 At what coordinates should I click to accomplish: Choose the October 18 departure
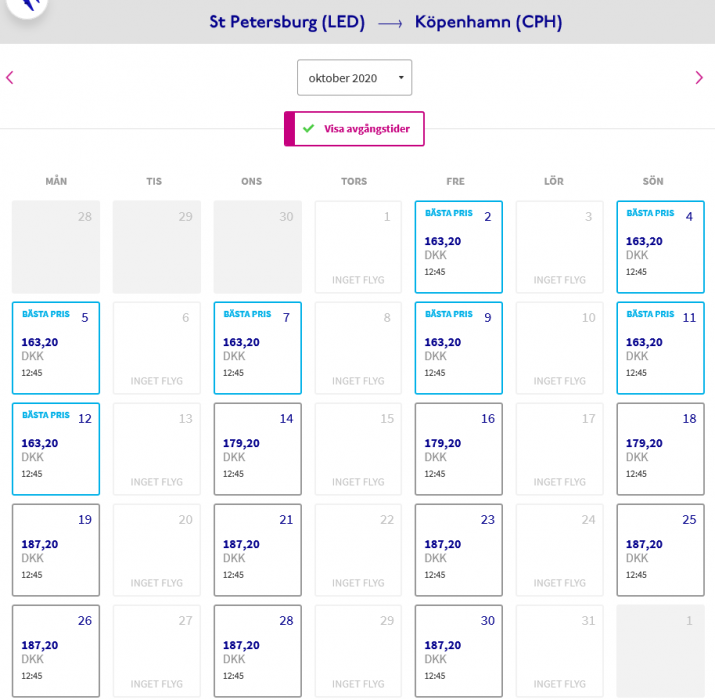tap(660, 449)
